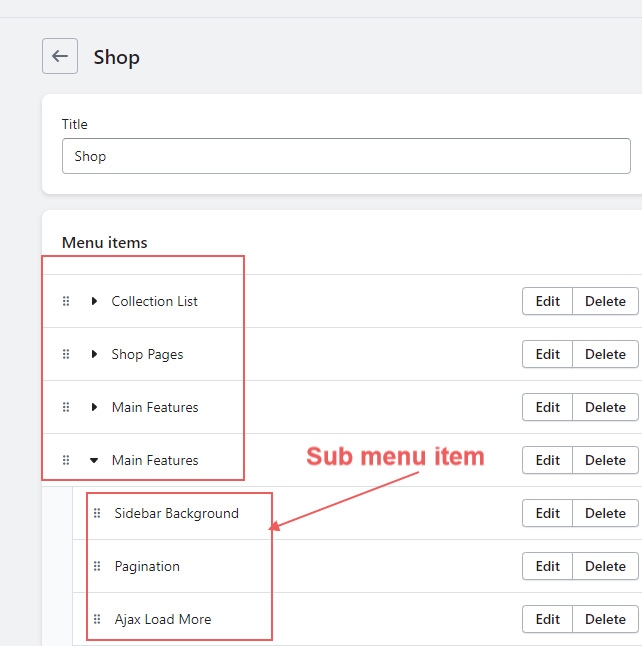Edit the Collection List menu item
This screenshot has width=642, height=646.
tap(547, 301)
